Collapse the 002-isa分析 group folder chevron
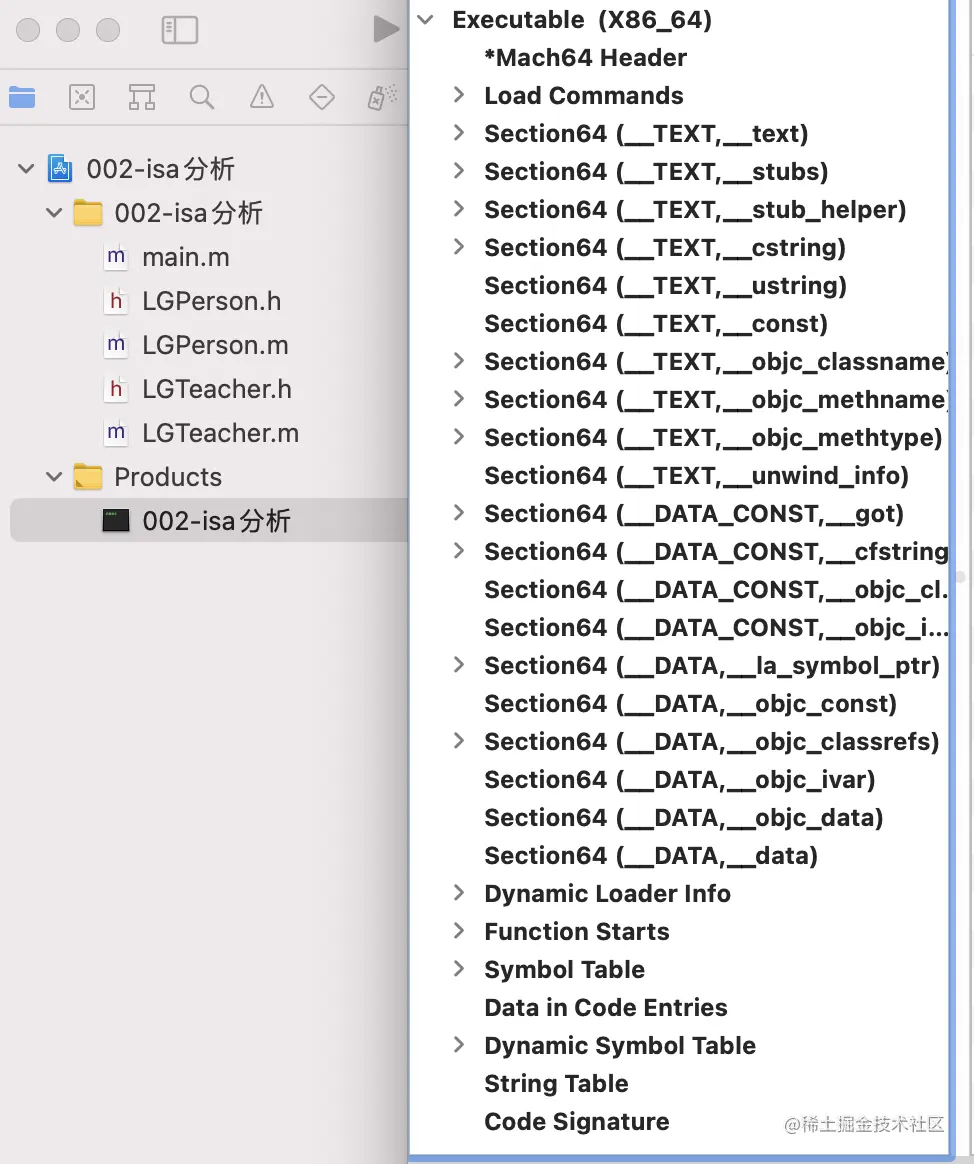This screenshot has height=1164, width=974. pyautogui.click(x=54, y=213)
